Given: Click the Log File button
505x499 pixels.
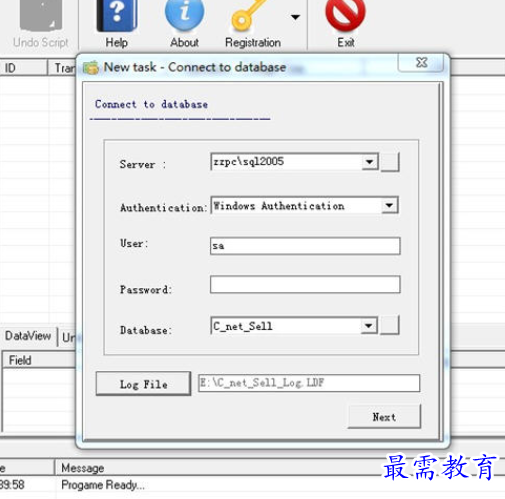Looking at the screenshot, I should [143, 384].
